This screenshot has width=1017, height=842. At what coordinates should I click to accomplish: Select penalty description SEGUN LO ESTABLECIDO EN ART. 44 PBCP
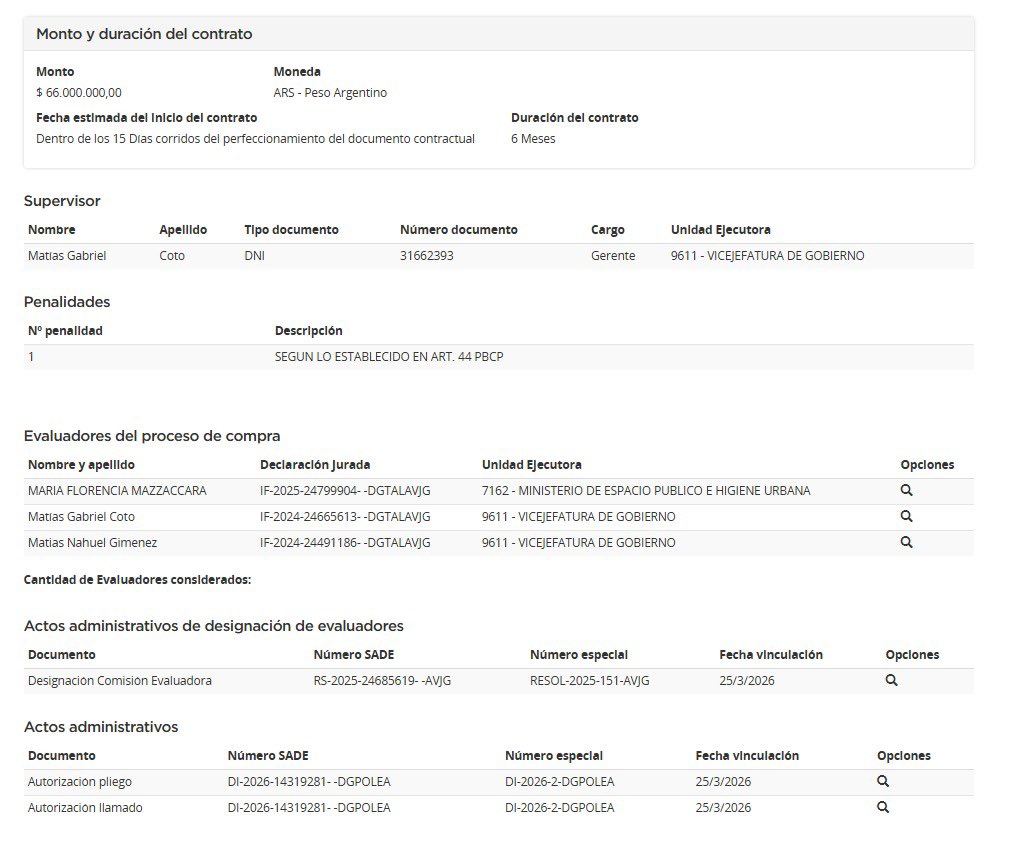[x=389, y=357]
